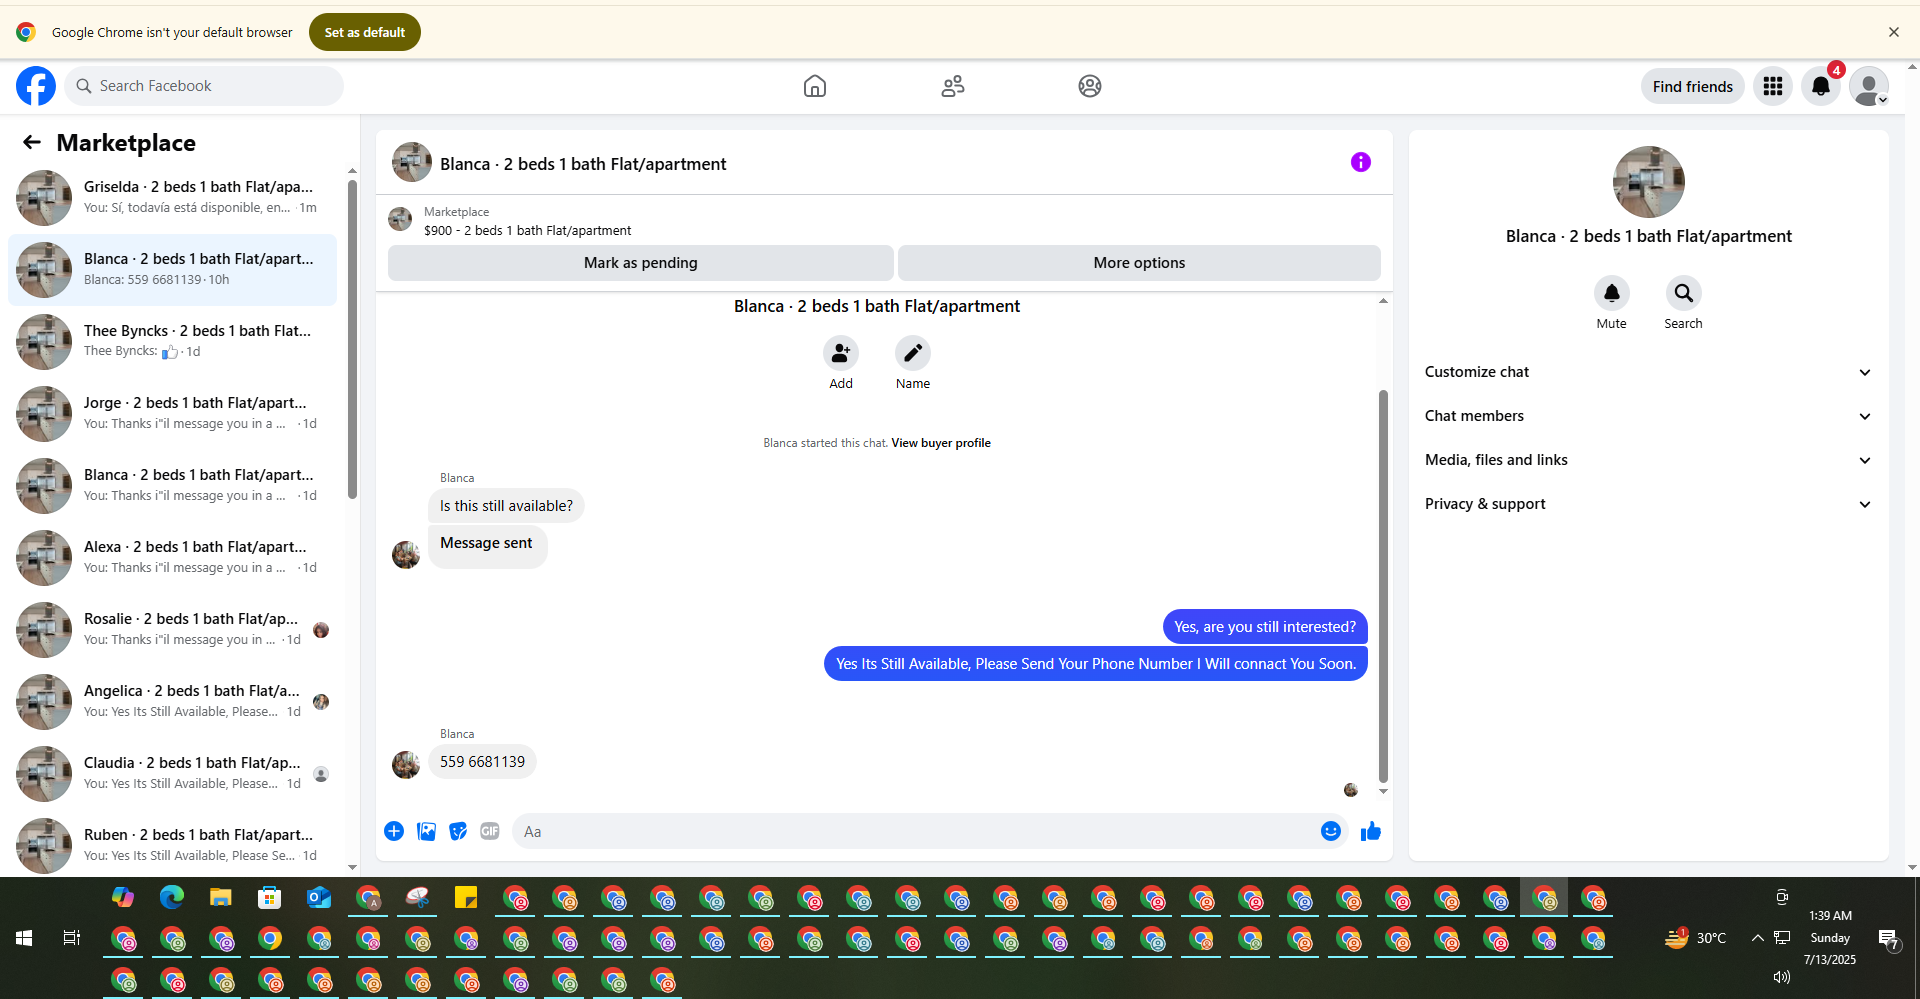The image size is (1920, 999).
Task: Show hidden tray icons chevron
Action: coord(1757,938)
